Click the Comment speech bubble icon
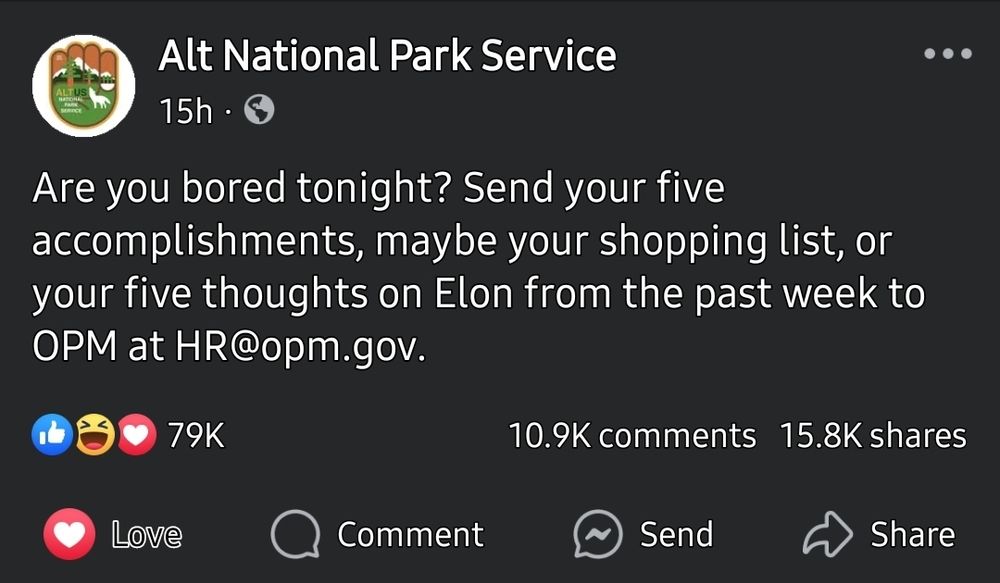 click(x=295, y=535)
